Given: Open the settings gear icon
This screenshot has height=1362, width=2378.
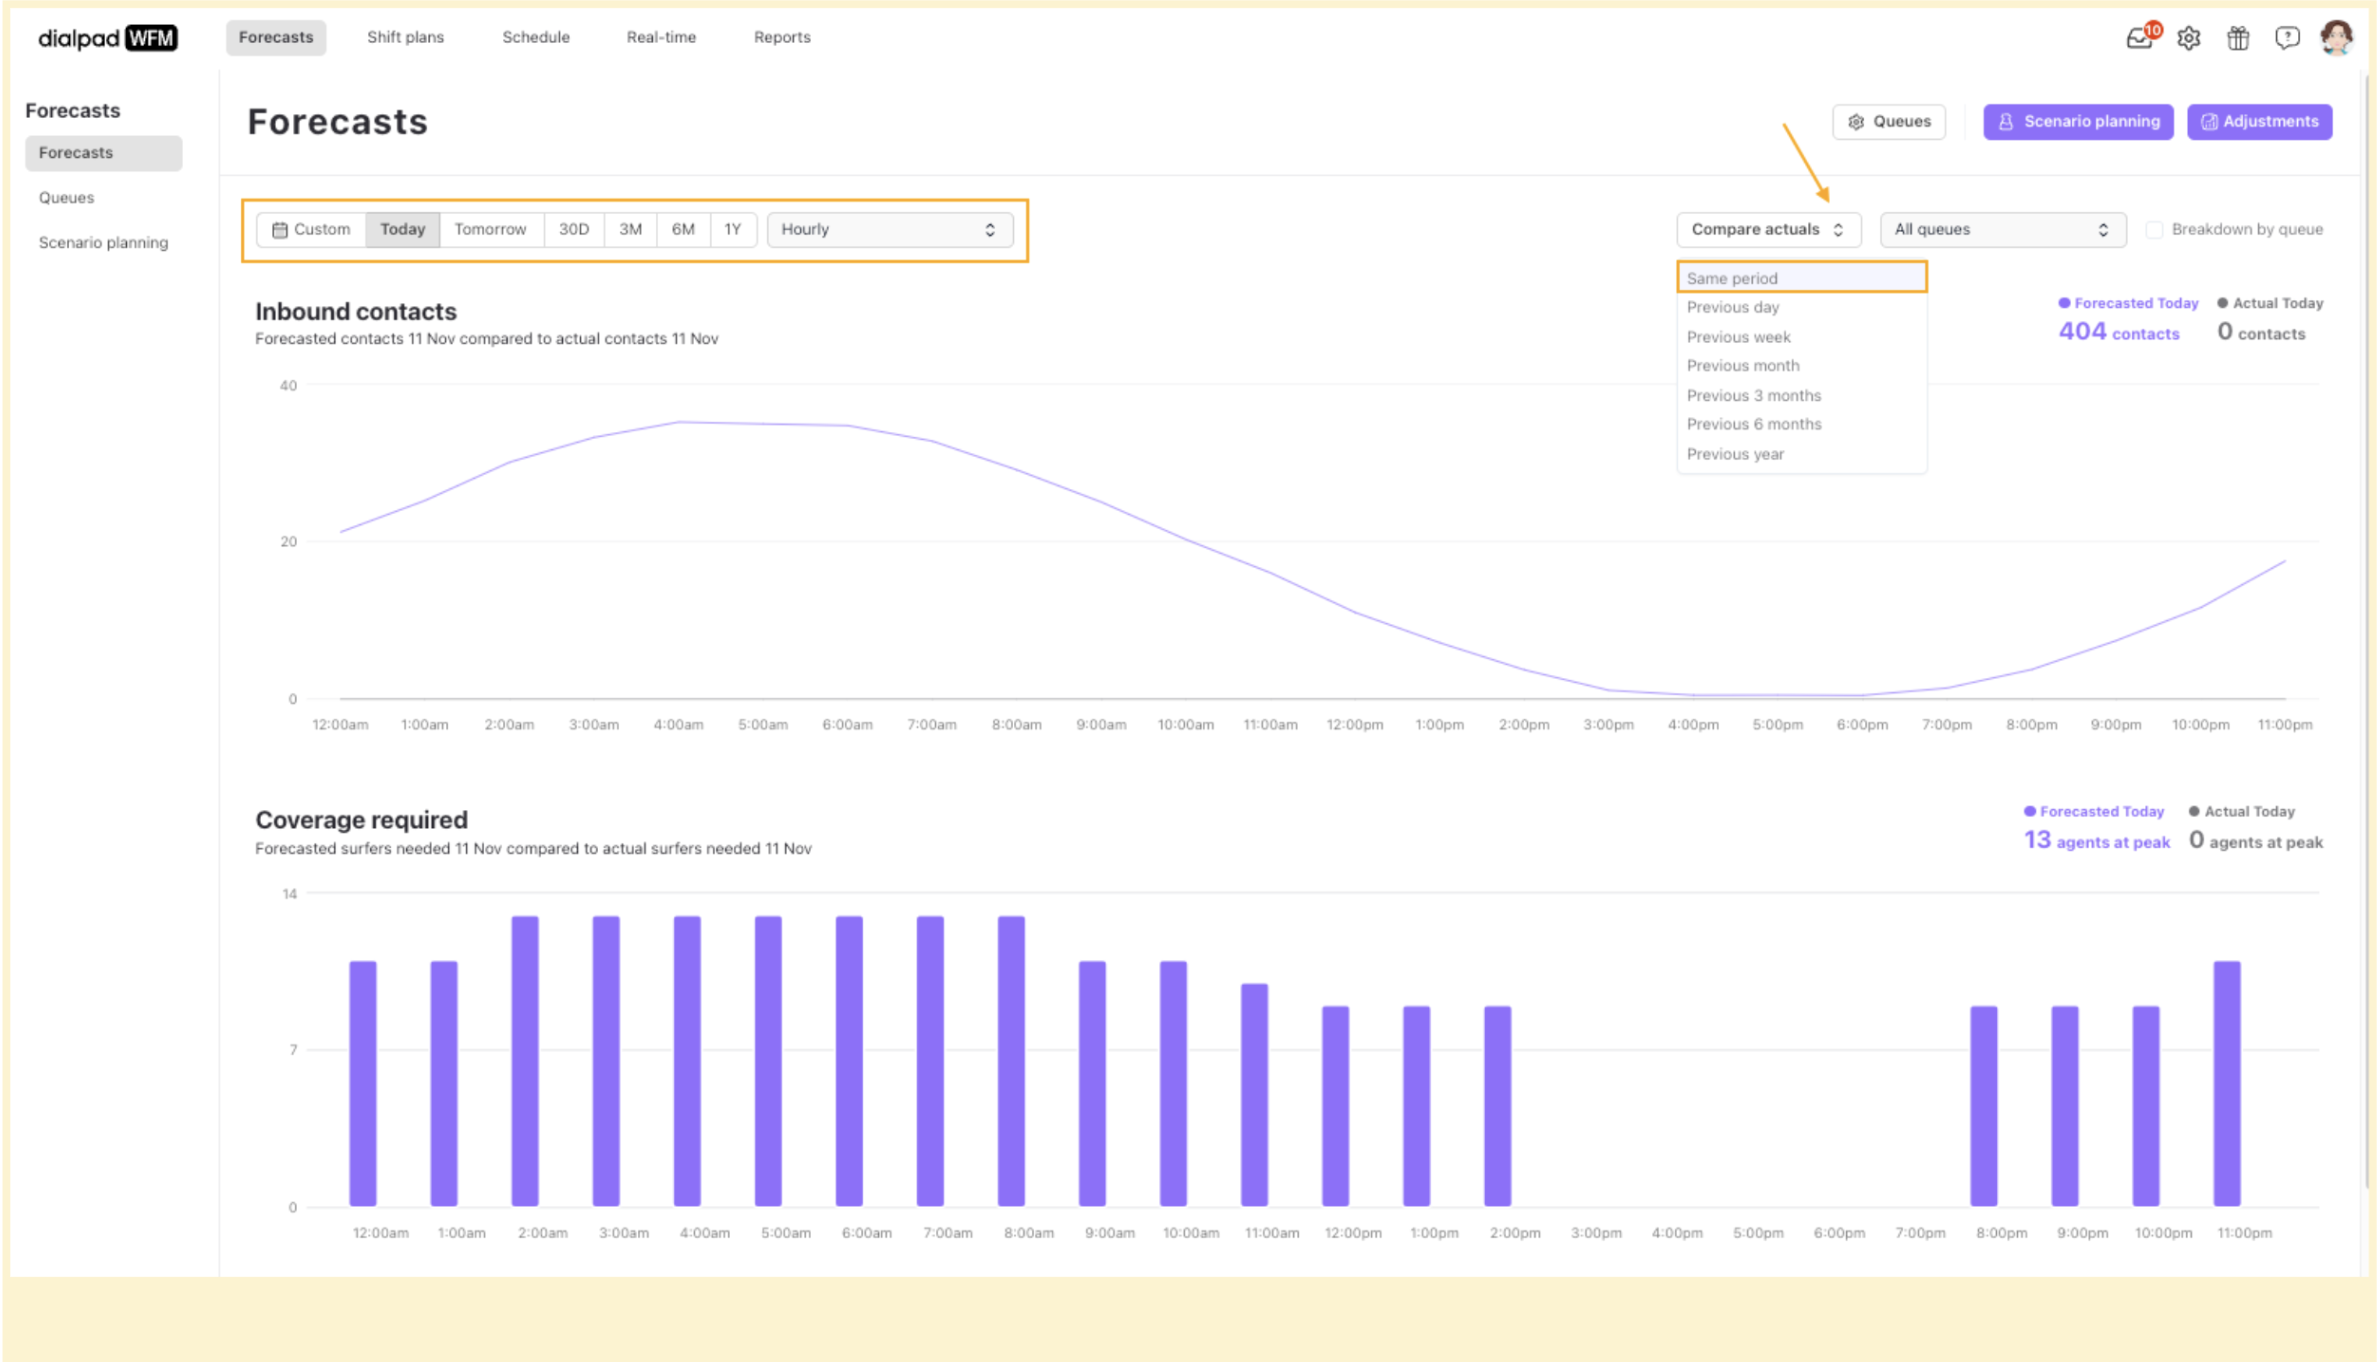Looking at the screenshot, I should coord(2189,38).
